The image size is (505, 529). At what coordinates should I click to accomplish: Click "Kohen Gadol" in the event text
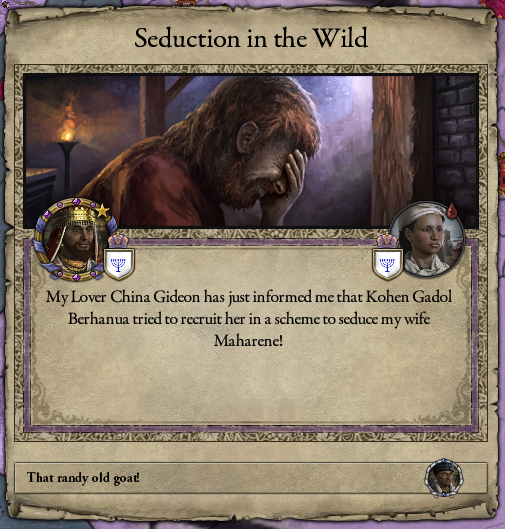coord(409,297)
